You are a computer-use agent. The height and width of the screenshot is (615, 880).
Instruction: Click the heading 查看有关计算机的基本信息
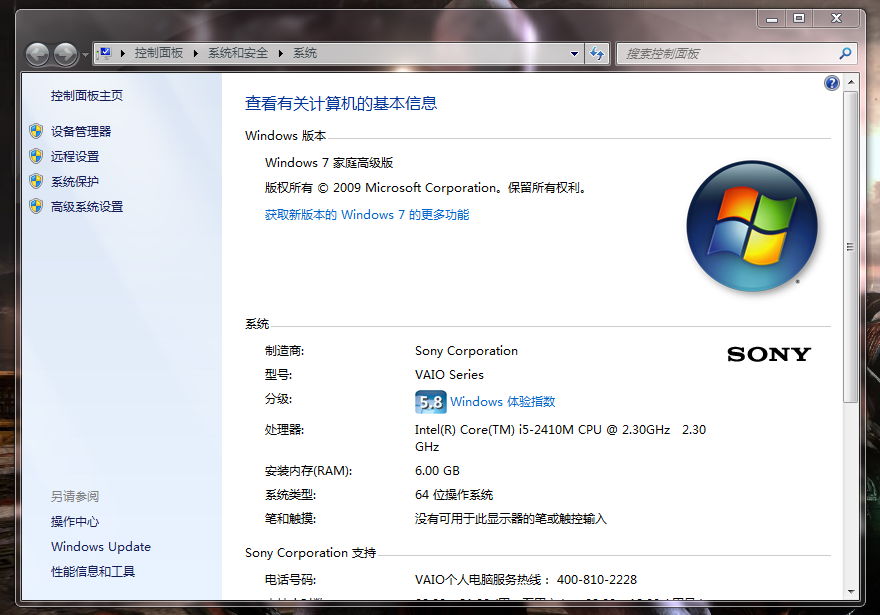tap(341, 103)
